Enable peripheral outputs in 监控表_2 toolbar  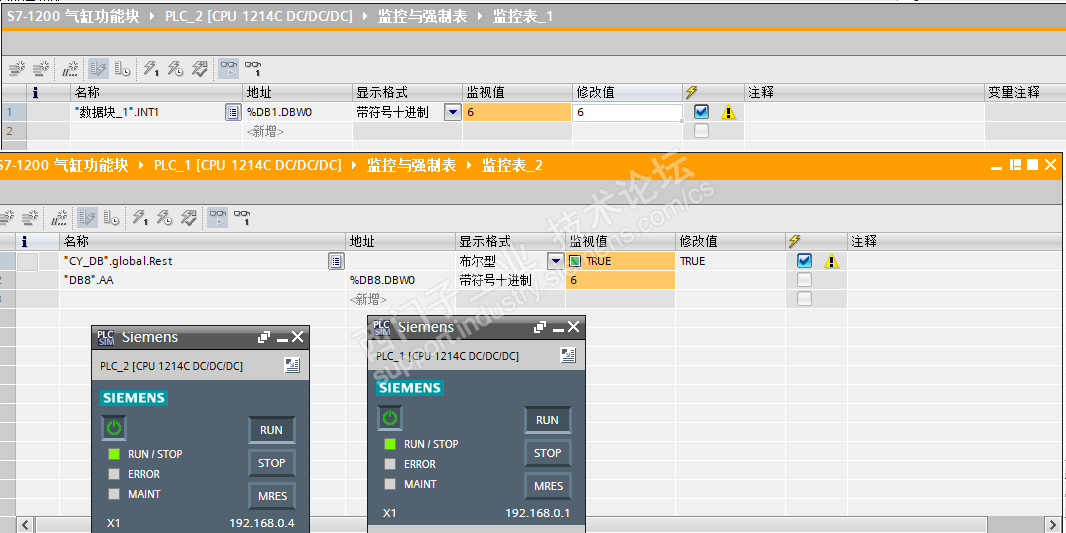(x=188, y=218)
